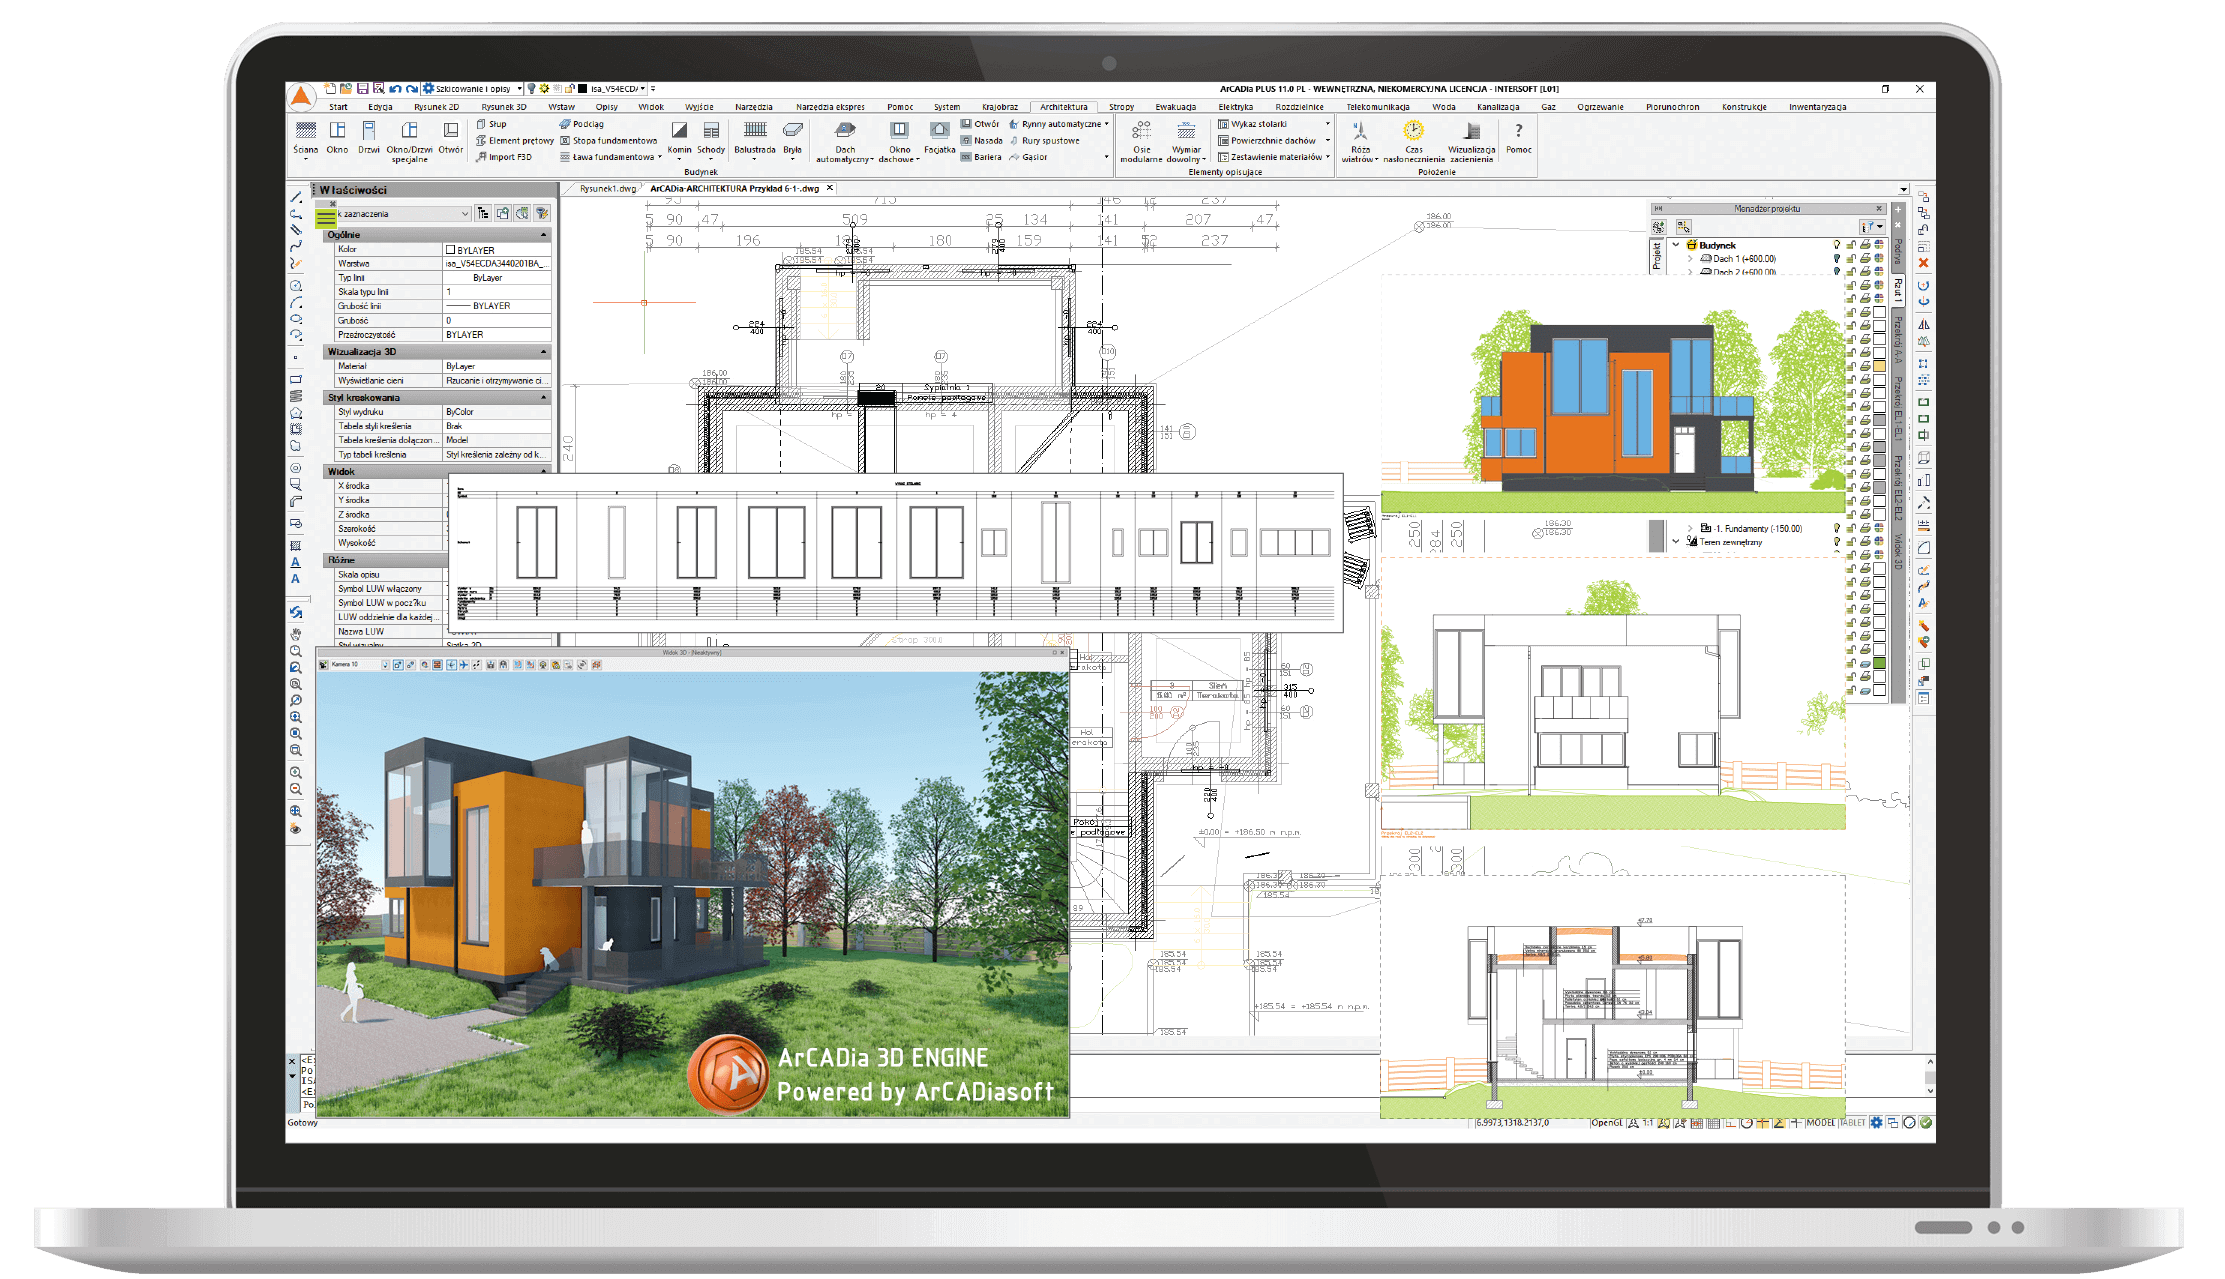2225x1279 pixels.
Task: Collapse the Teren zewnętrzny tree node
Action: [x=1676, y=542]
